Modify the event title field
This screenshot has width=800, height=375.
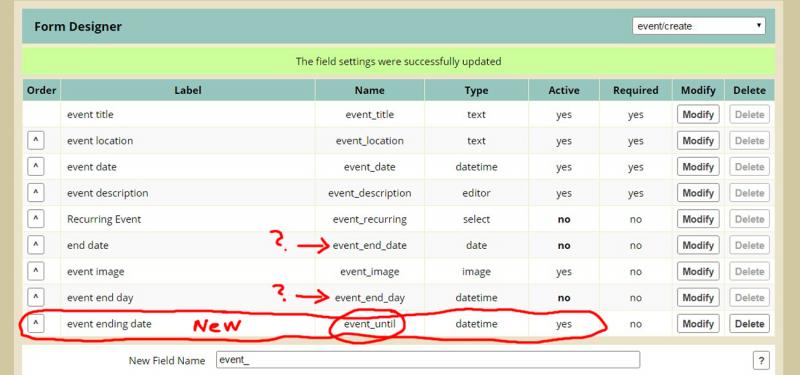pos(698,114)
